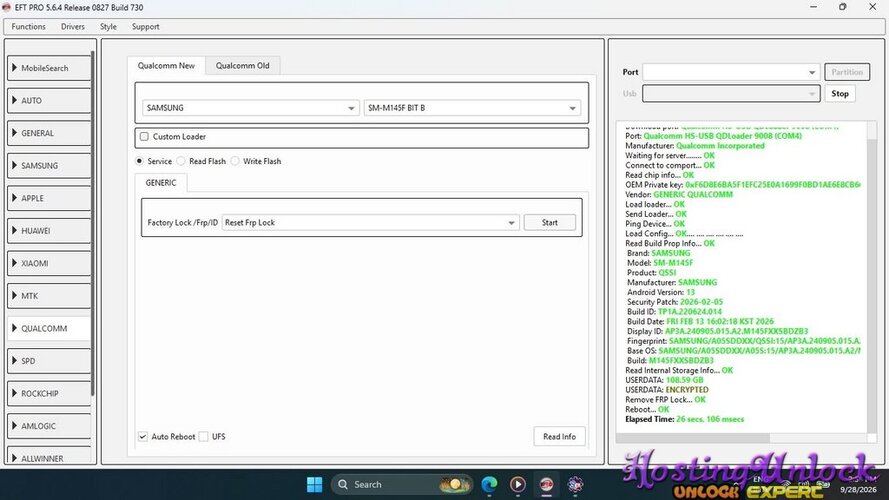Viewport: 889px width, 500px height.
Task: Open the Port dropdown
Action: (x=731, y=72)
